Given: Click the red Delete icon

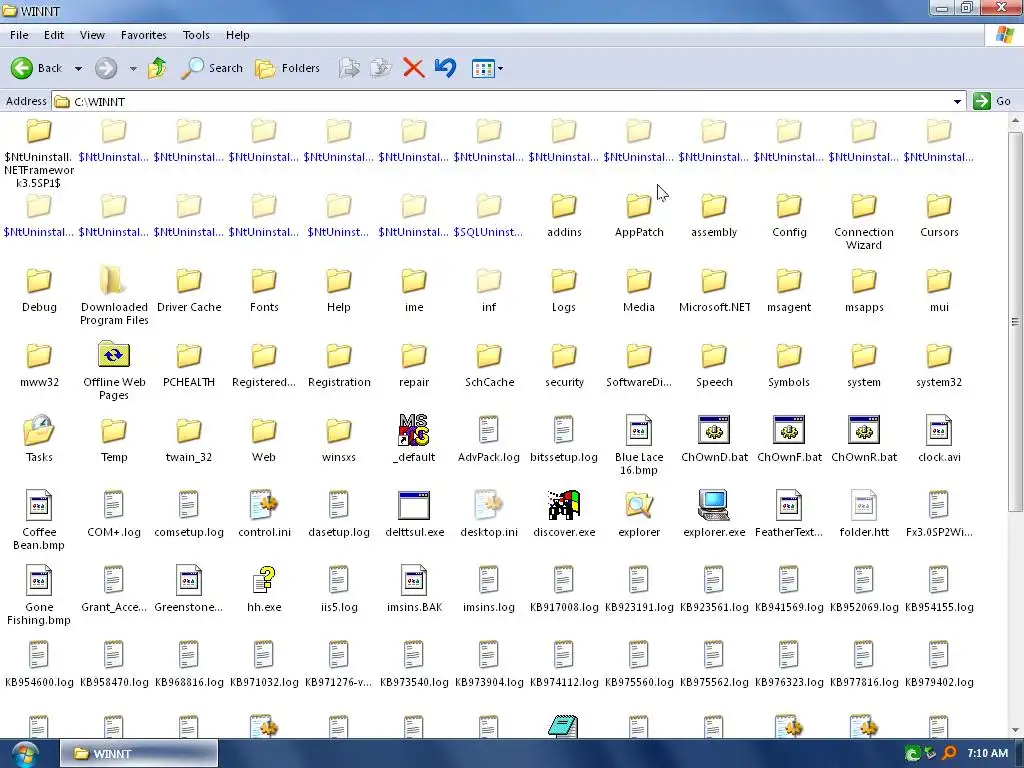Looking at the screenshot, I should [413, 68].
